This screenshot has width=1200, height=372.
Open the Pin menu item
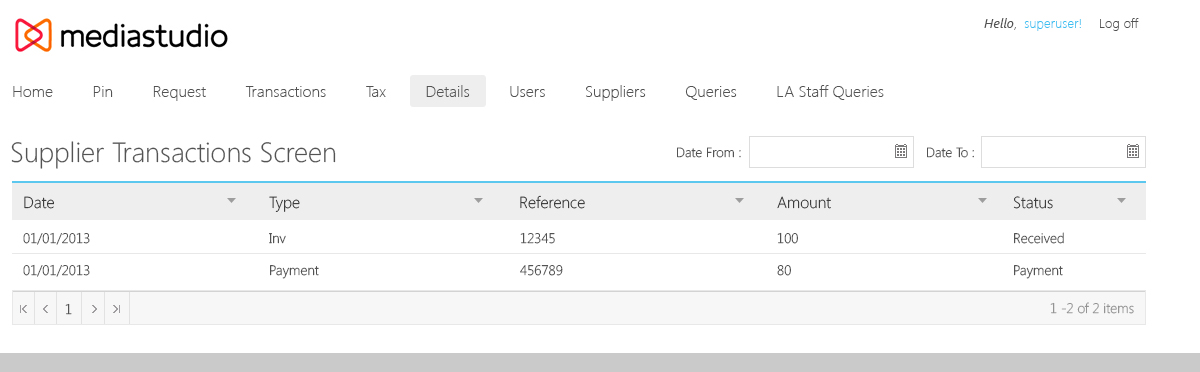(x=102, y=91)
